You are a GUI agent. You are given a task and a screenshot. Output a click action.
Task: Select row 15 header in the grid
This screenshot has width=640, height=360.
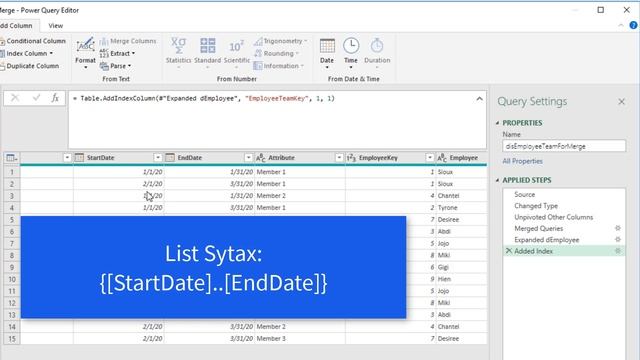[12, 338]
